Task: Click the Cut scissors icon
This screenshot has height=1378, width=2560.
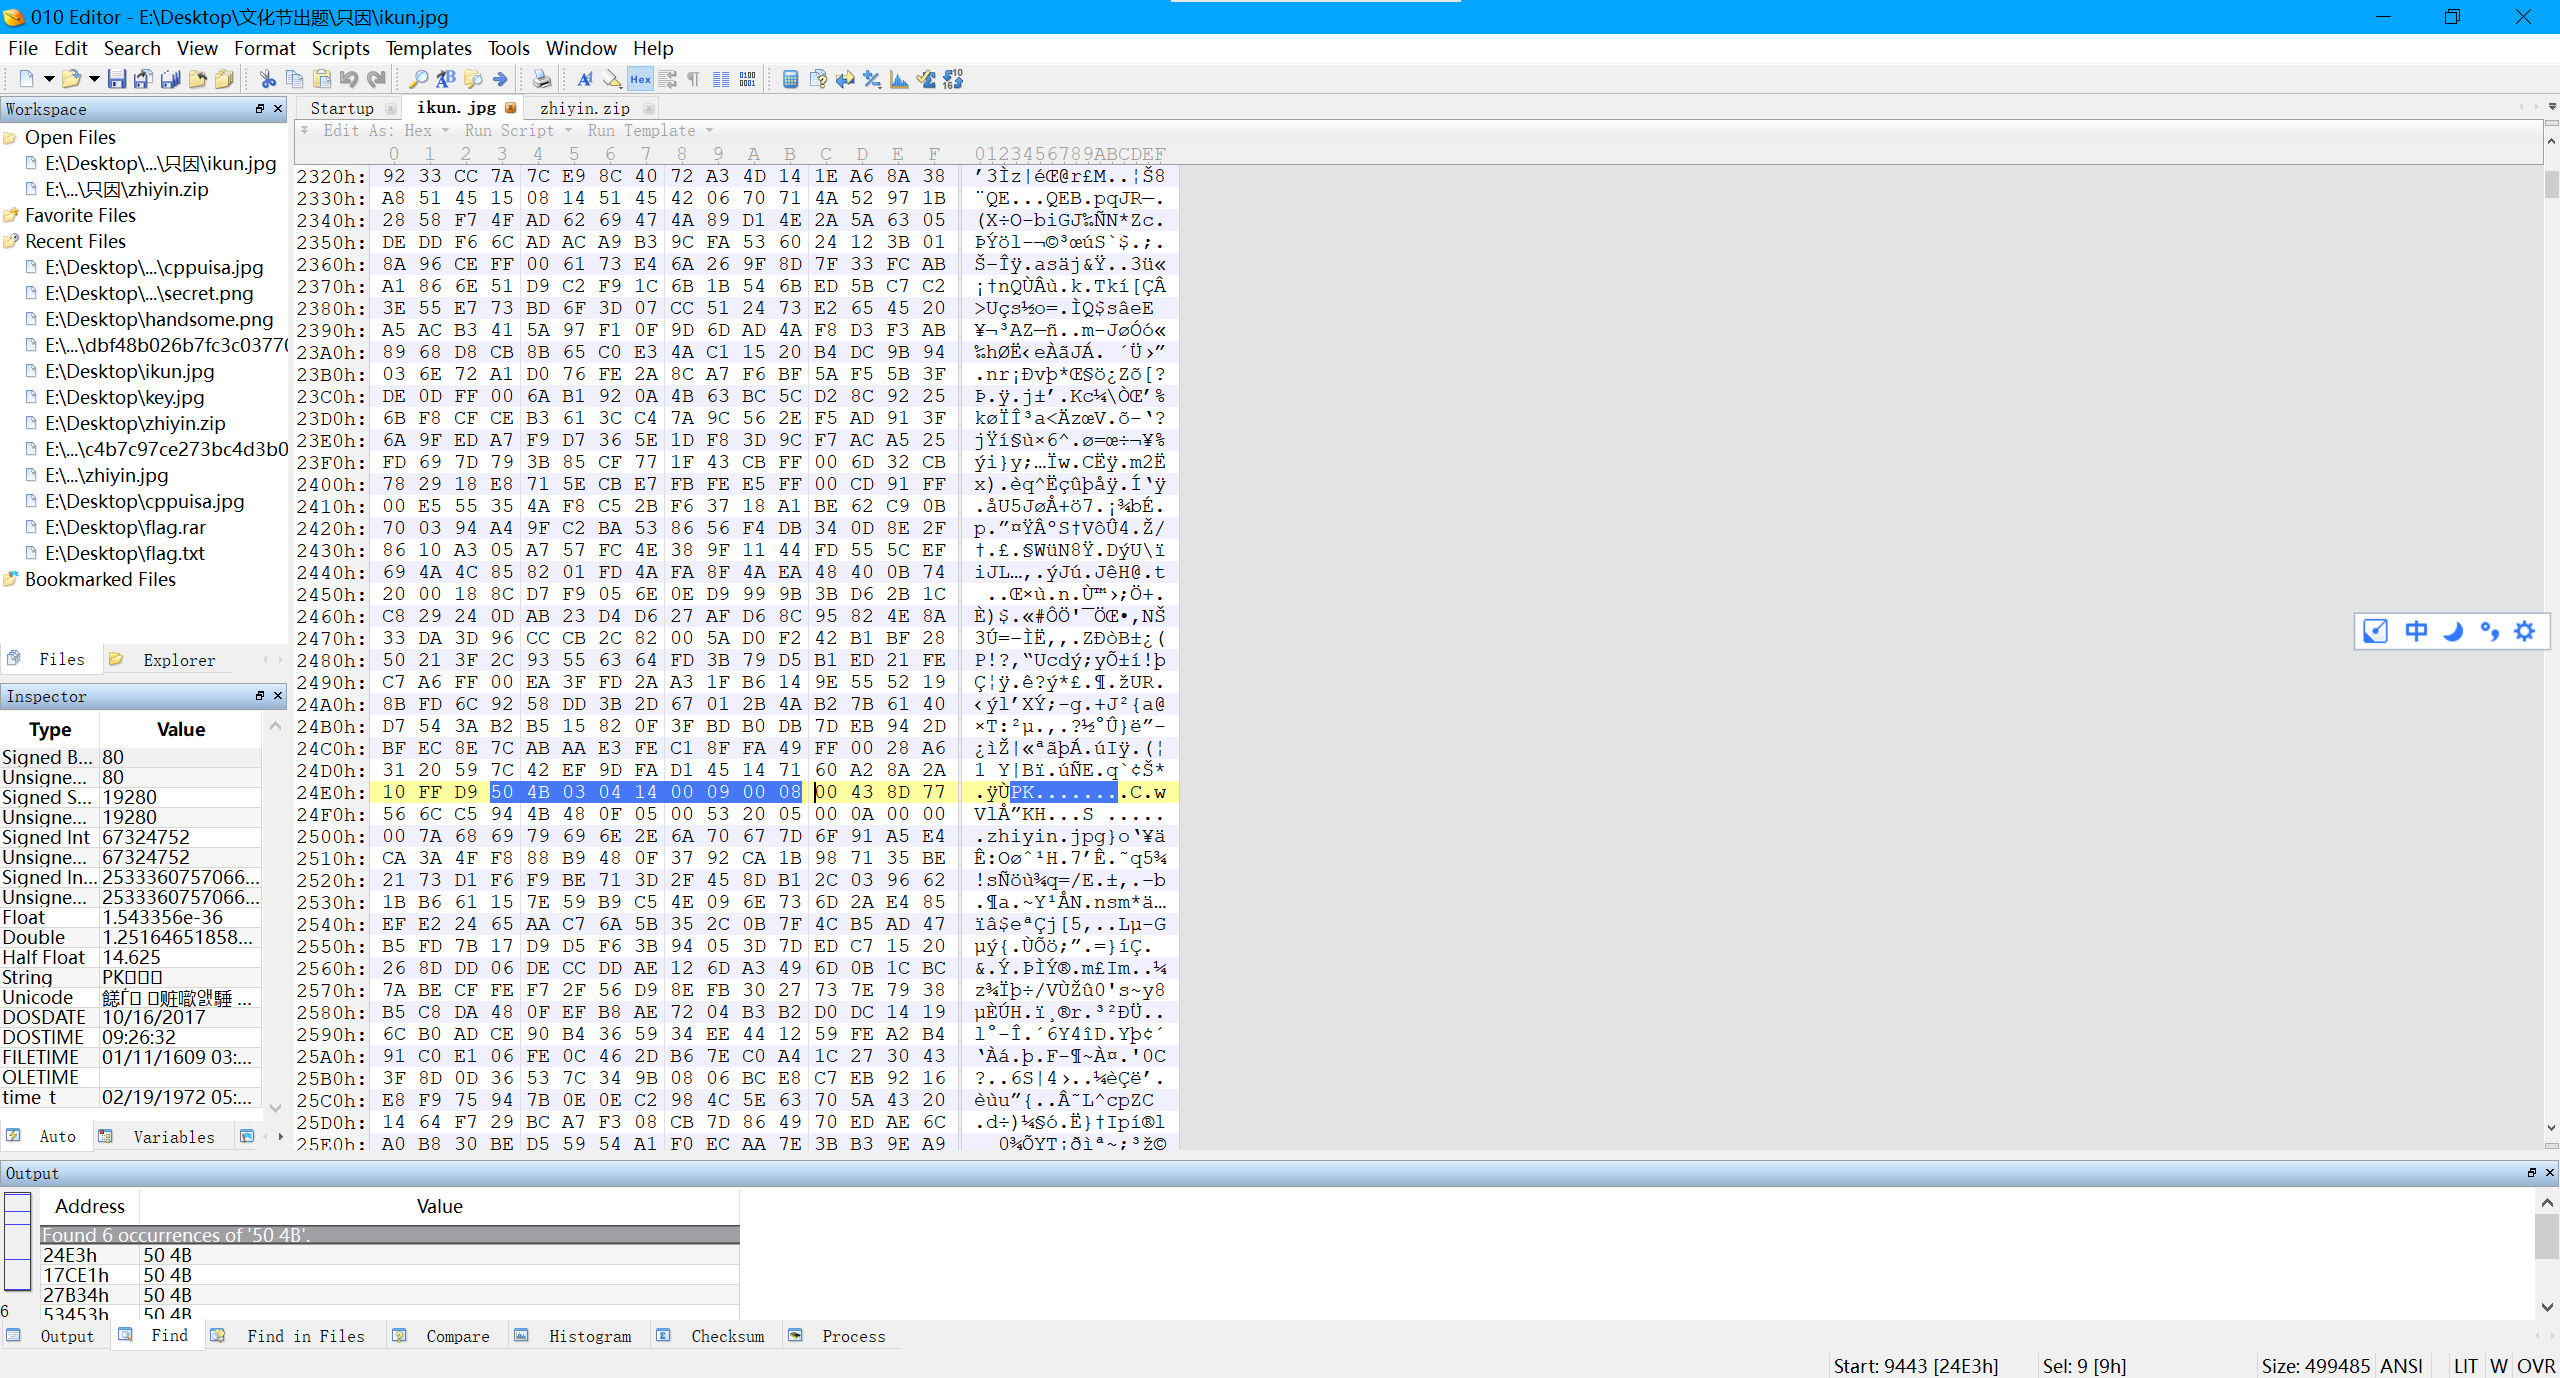Action: pos(268,79)
